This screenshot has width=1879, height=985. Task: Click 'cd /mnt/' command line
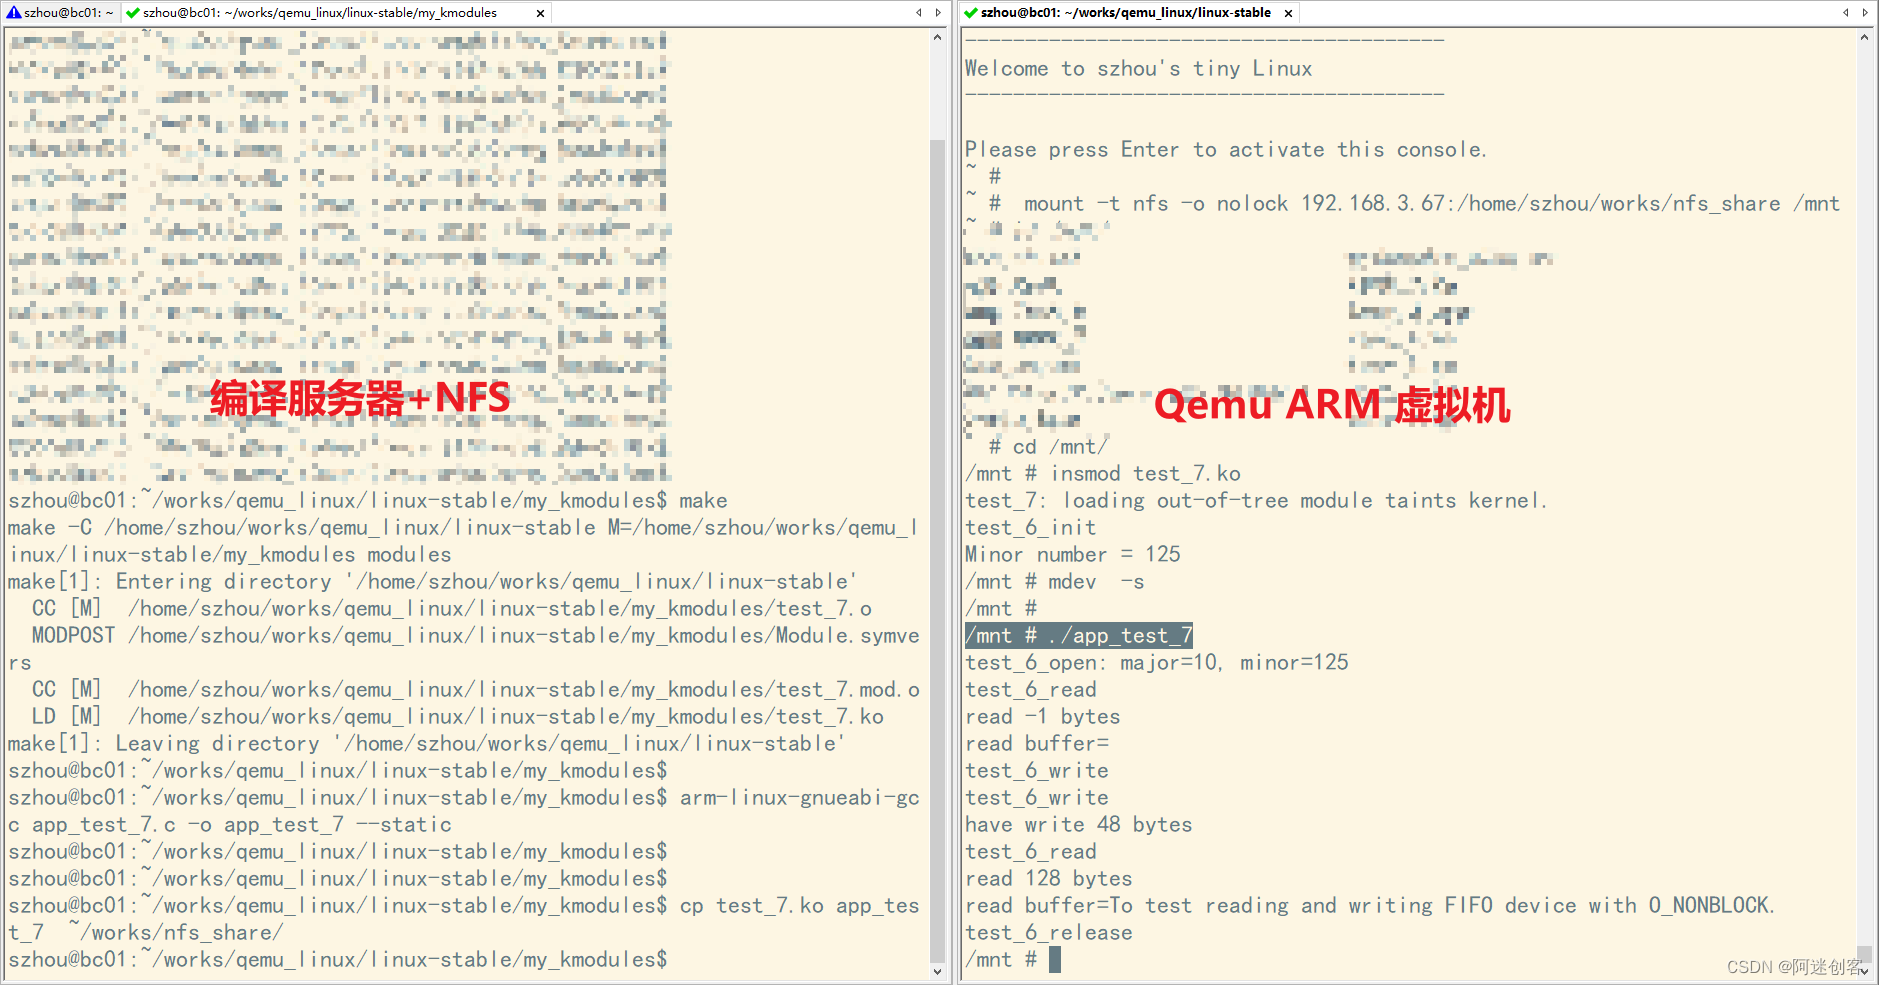[x=1048, y=446]
